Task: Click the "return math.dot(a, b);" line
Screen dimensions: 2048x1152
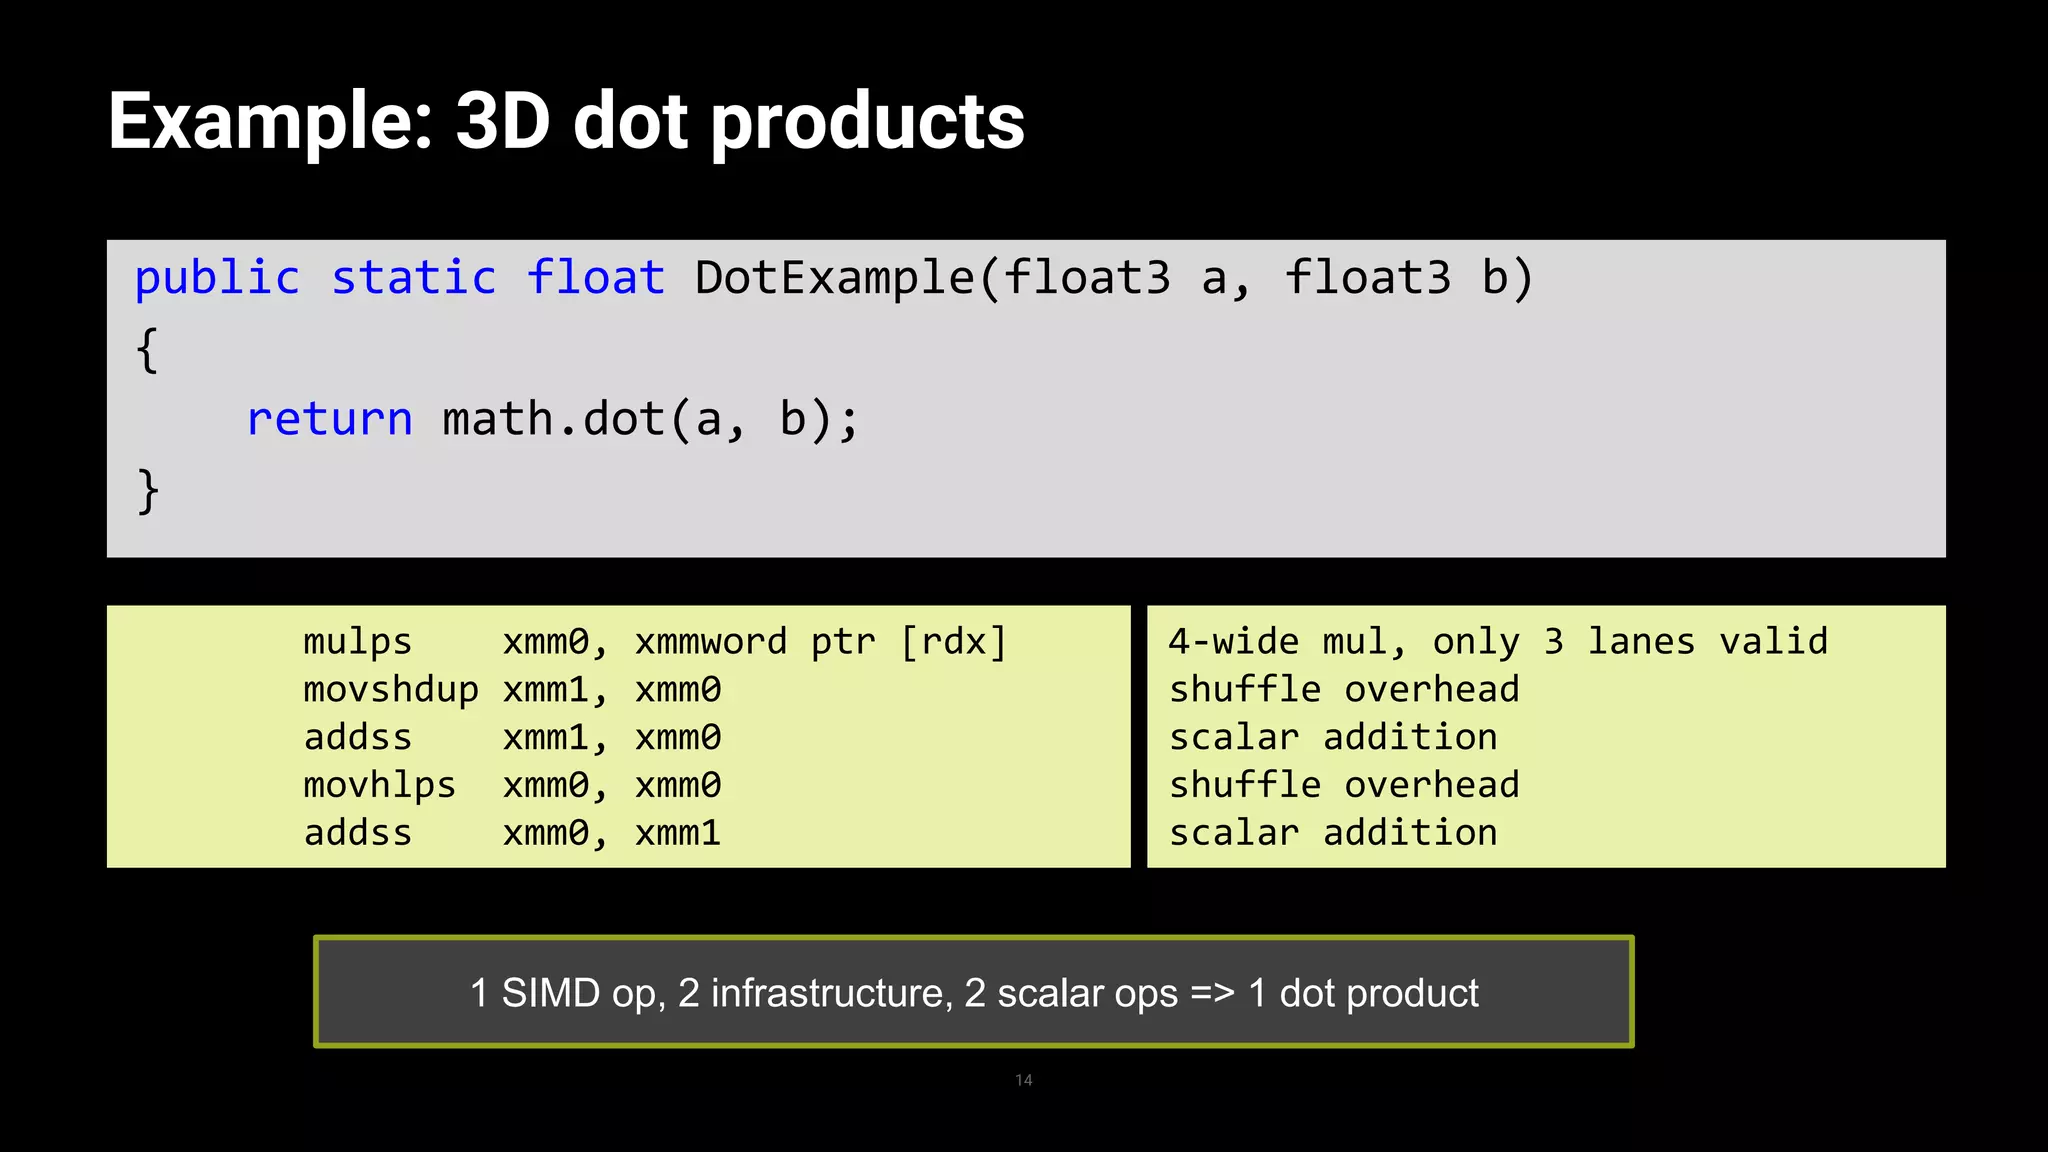Action: click(x=553, y=419)
